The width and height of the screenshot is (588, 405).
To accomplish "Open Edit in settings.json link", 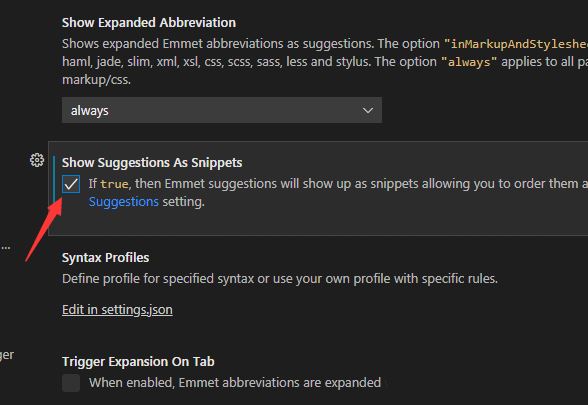I will pyautogui.click(x=117, y=310).
